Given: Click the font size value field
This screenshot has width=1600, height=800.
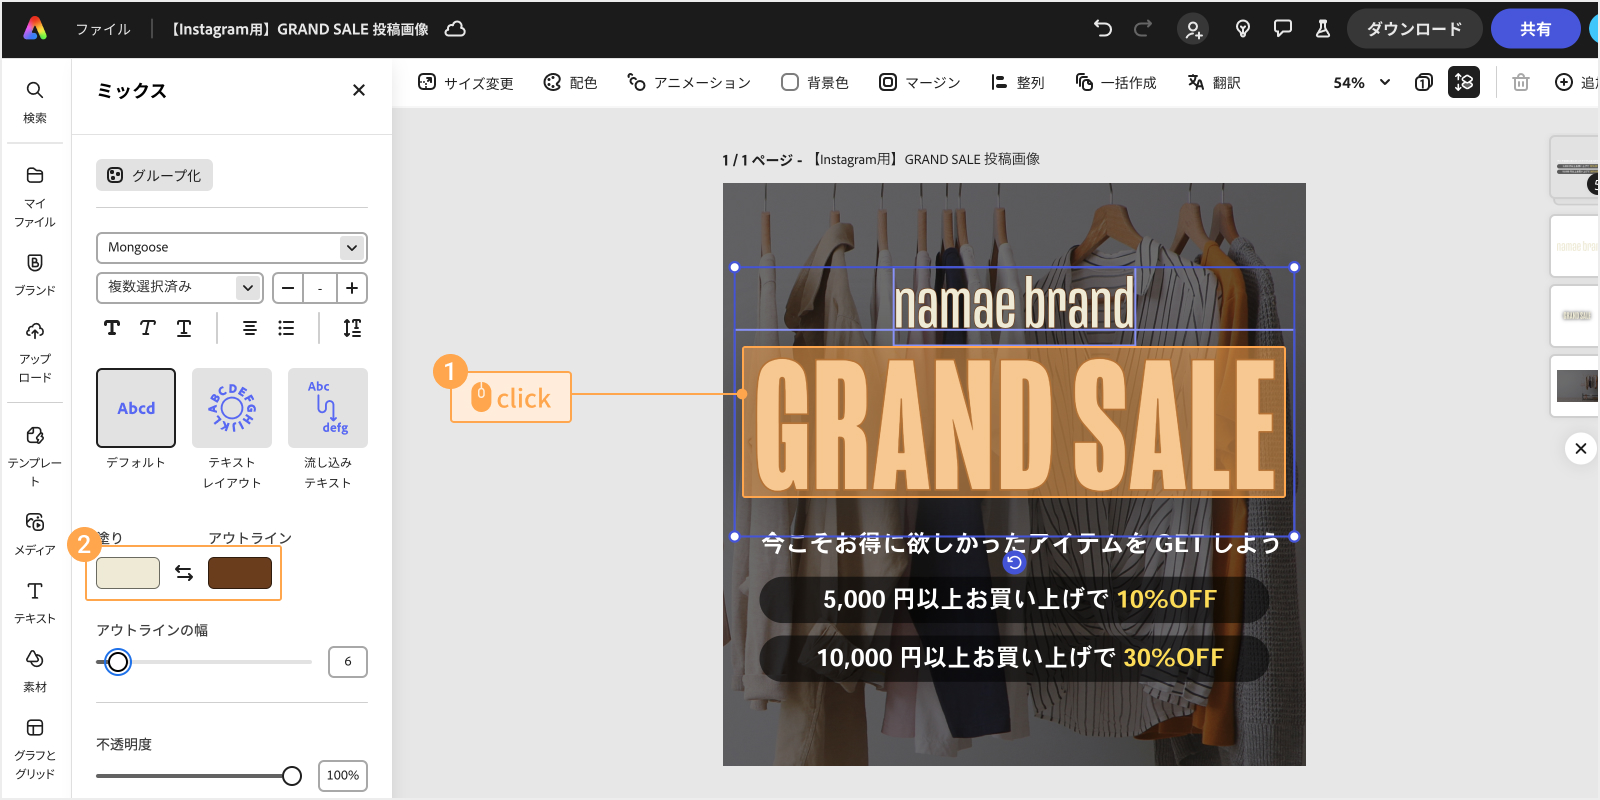Looking at the screenshot, I should (320, 288).
